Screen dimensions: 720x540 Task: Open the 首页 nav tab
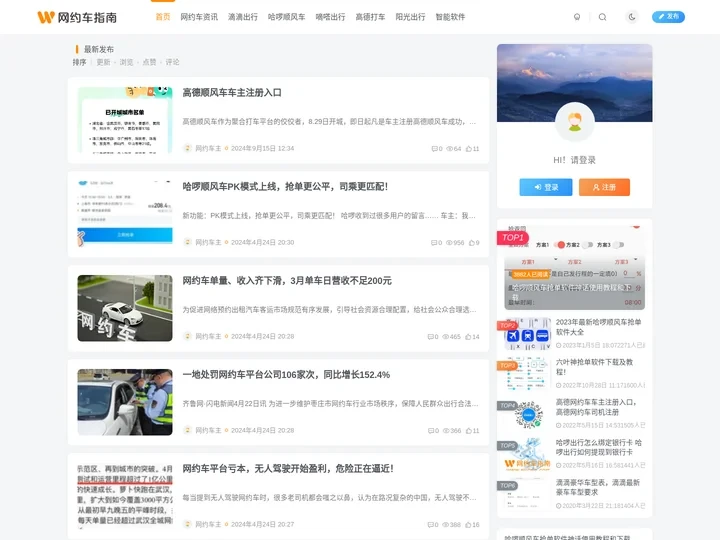pos(163,17)
